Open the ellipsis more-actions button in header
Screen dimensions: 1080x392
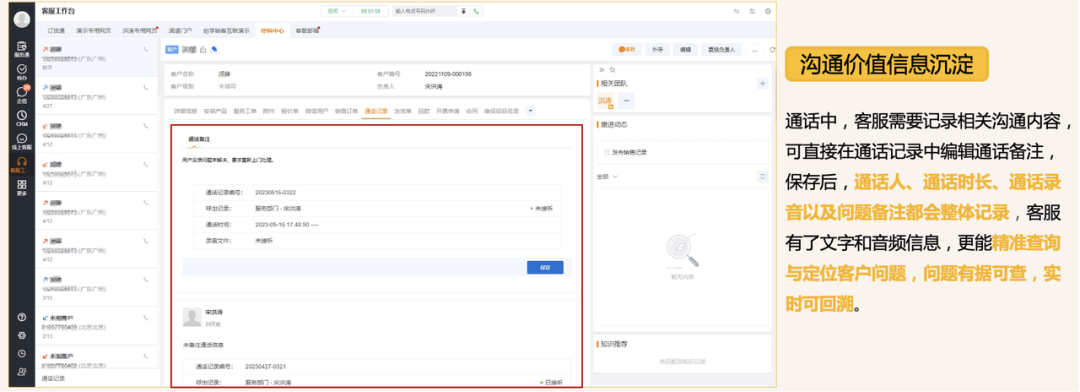[x=755, y=50]
